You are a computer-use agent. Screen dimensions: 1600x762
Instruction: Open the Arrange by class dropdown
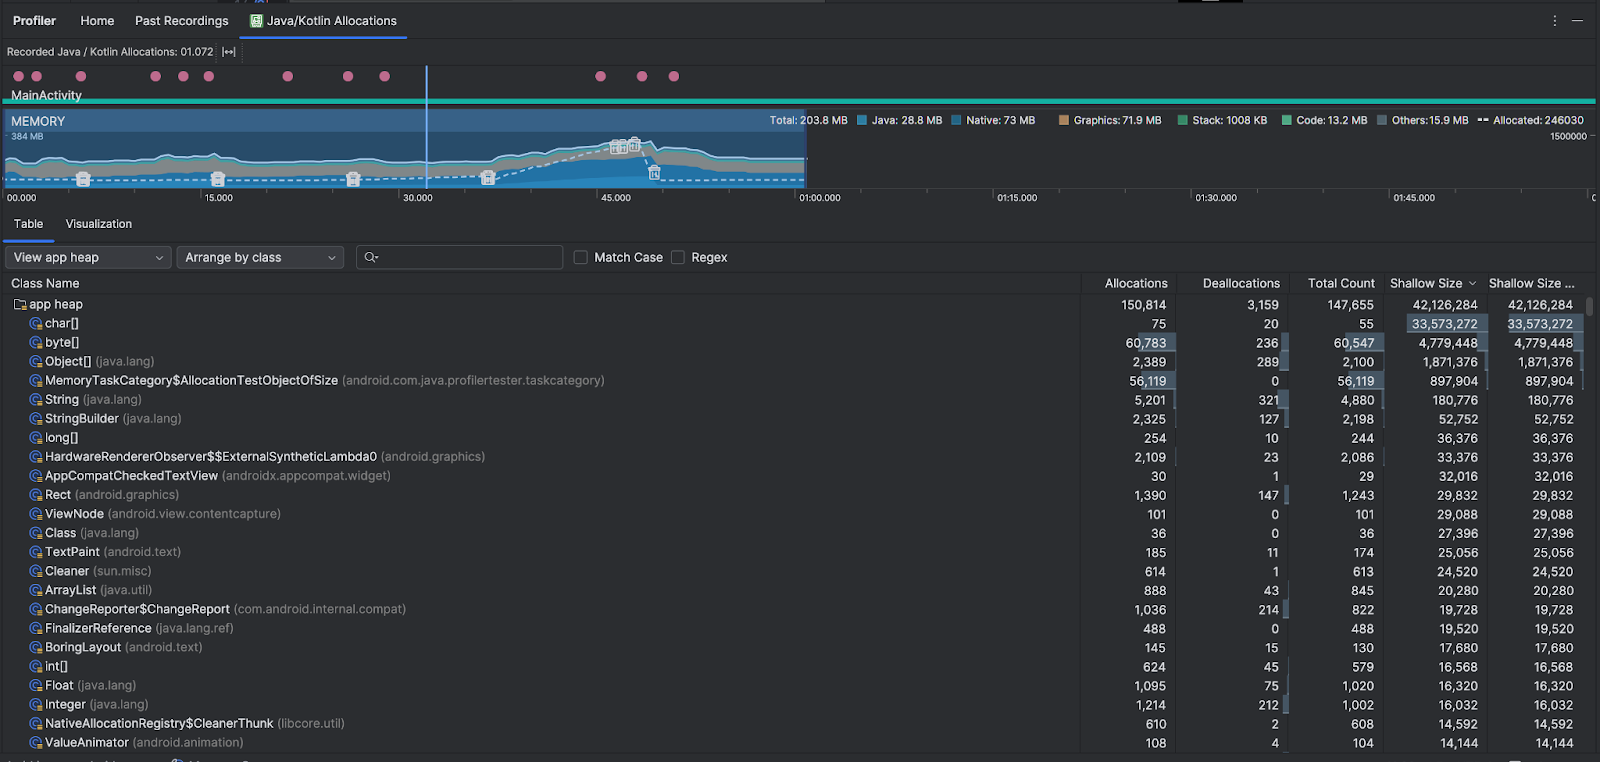coord(260,258)
